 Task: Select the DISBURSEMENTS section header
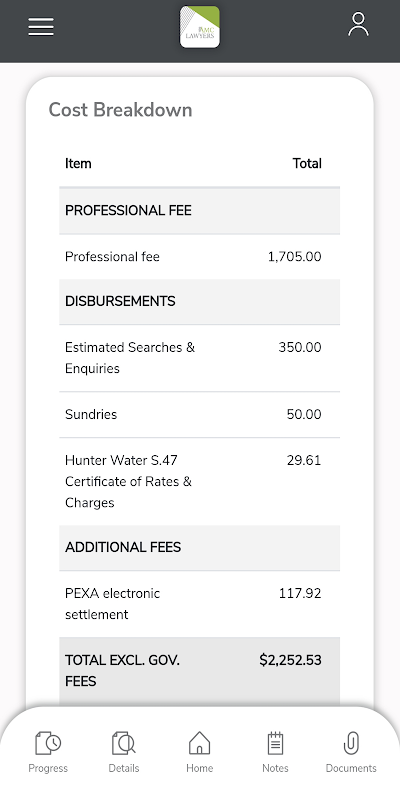click(x=199, y=302)
